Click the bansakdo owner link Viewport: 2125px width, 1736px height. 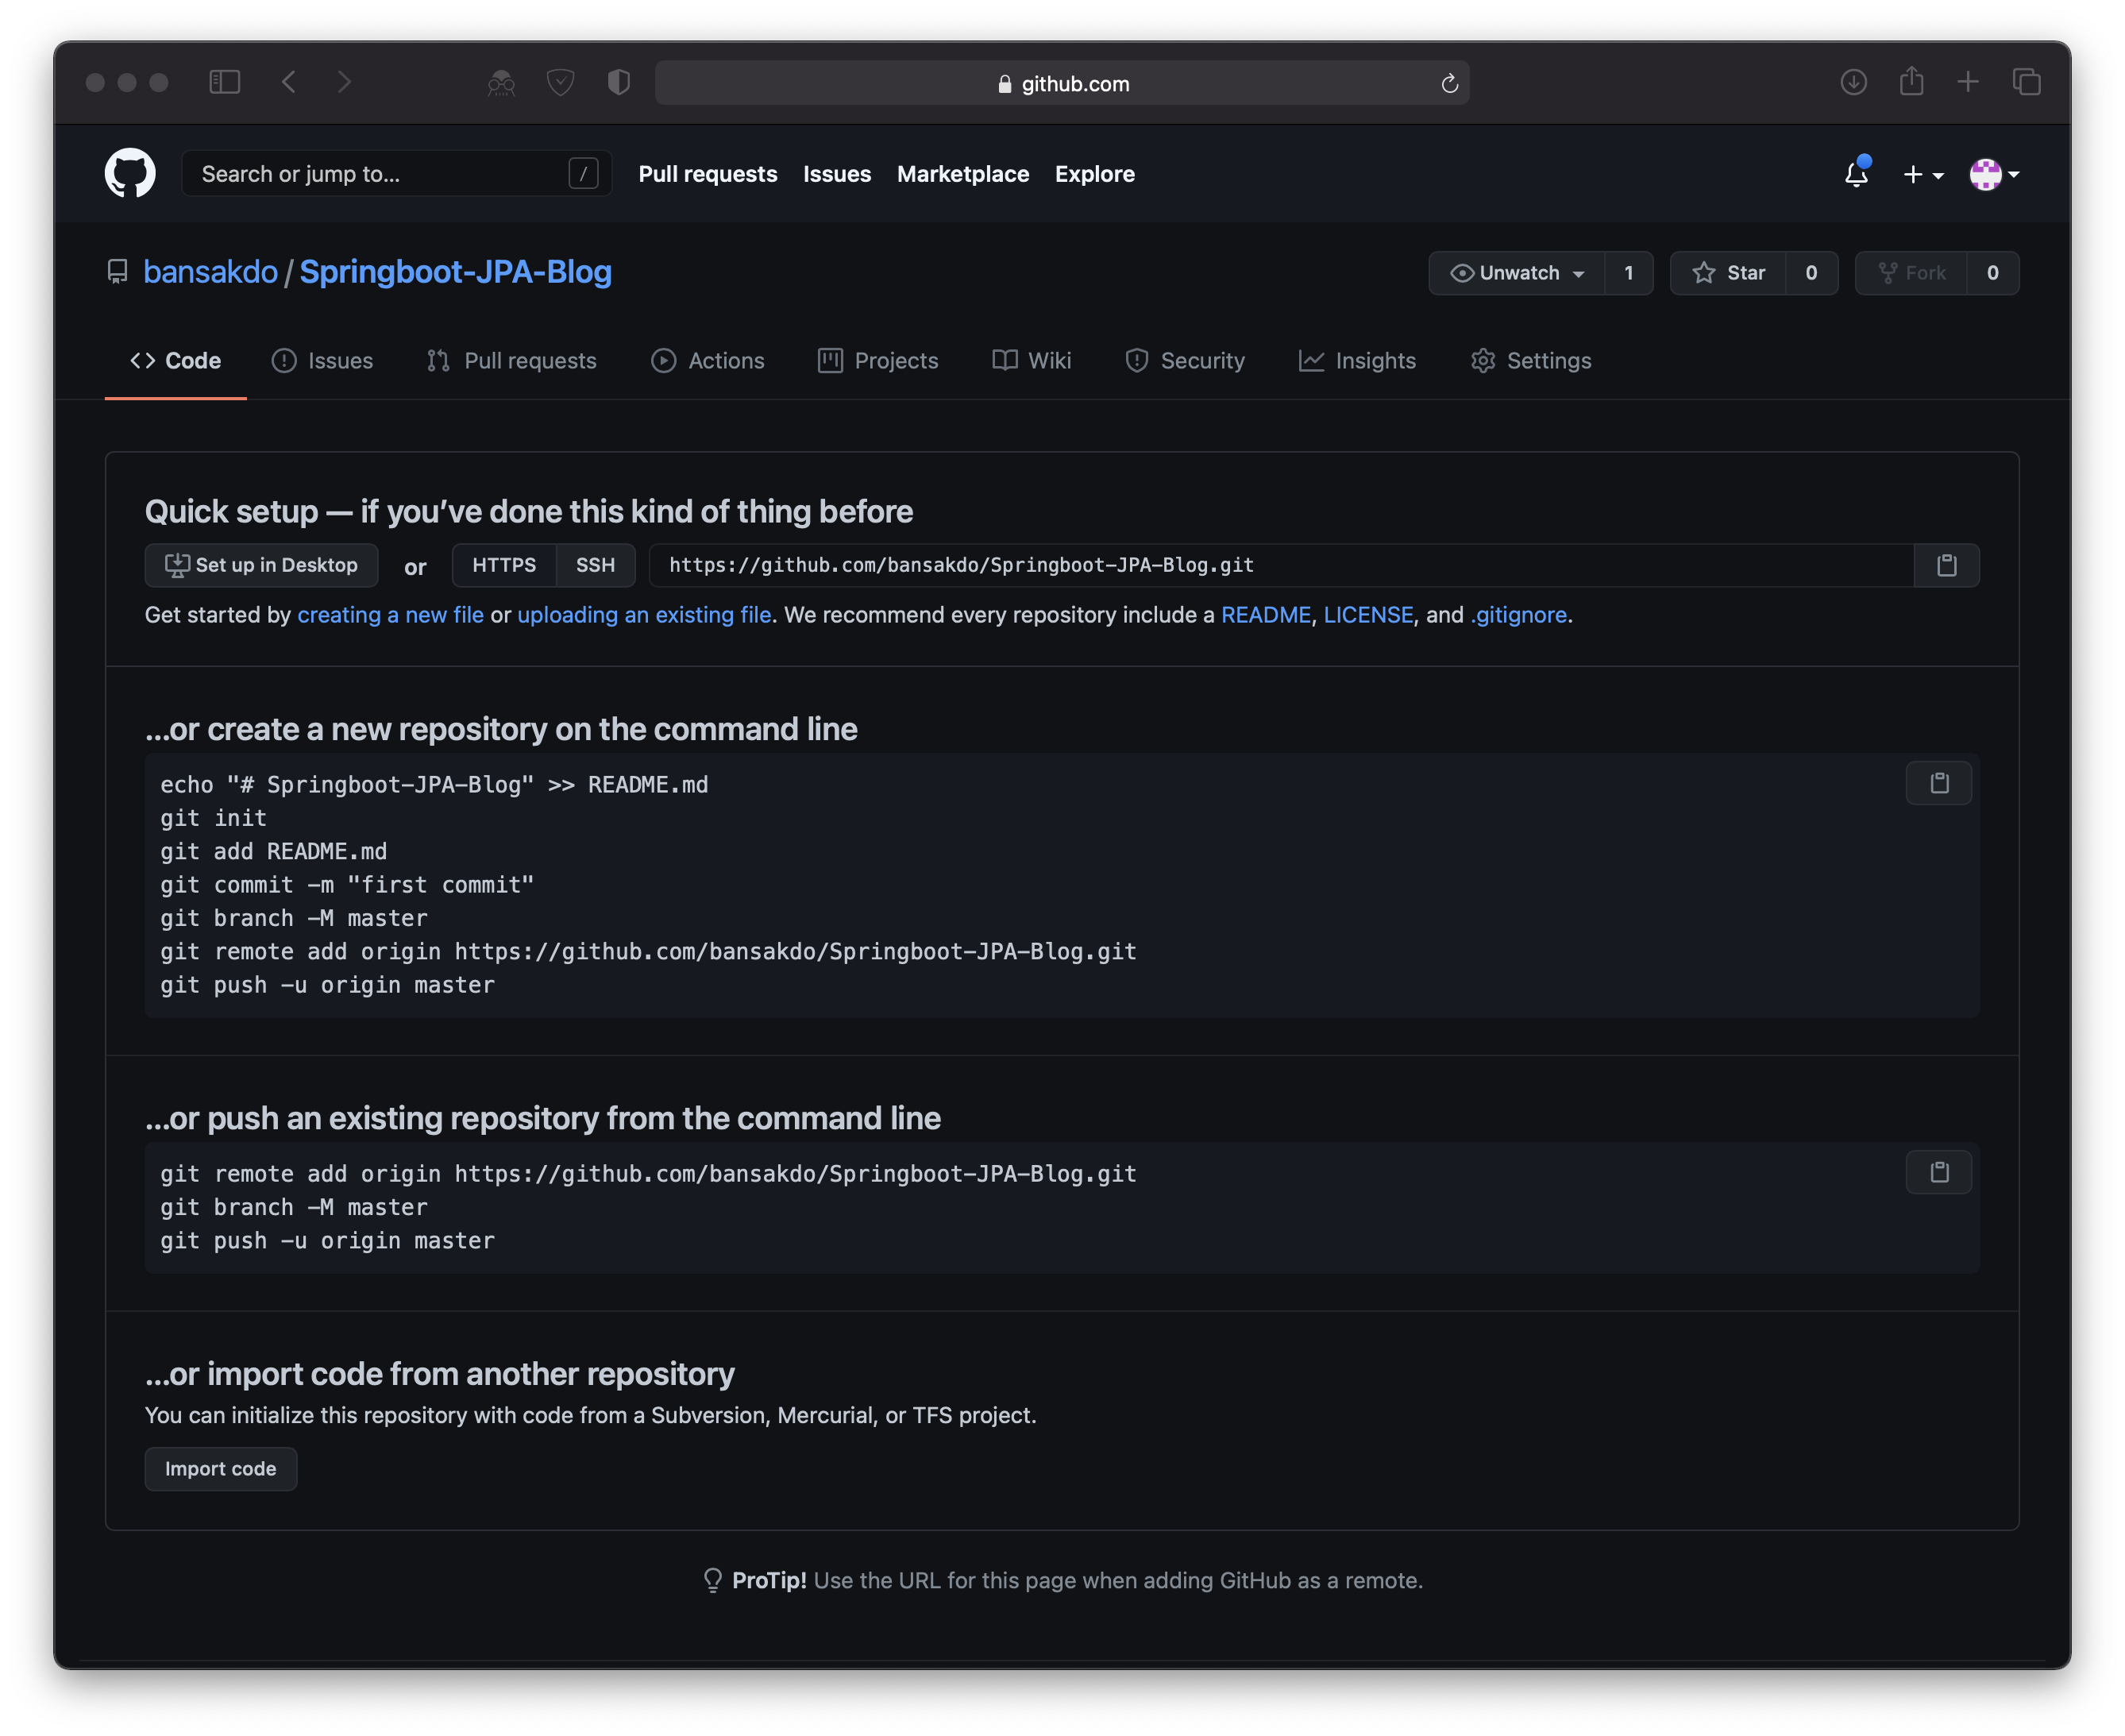click(x=210, y=272)
